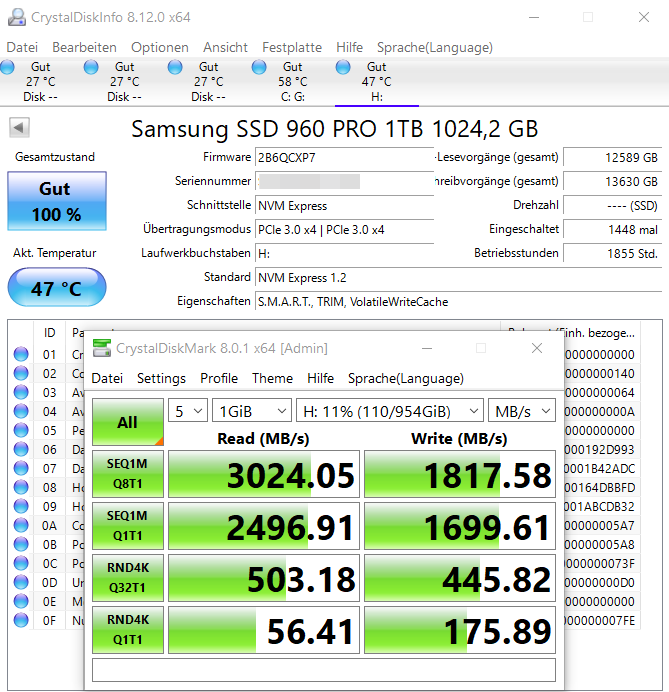The height and width of the screenshot is (692, 669).
Task: Click the status orb for SMART attribute 06
Action: (x=21, y=449)
